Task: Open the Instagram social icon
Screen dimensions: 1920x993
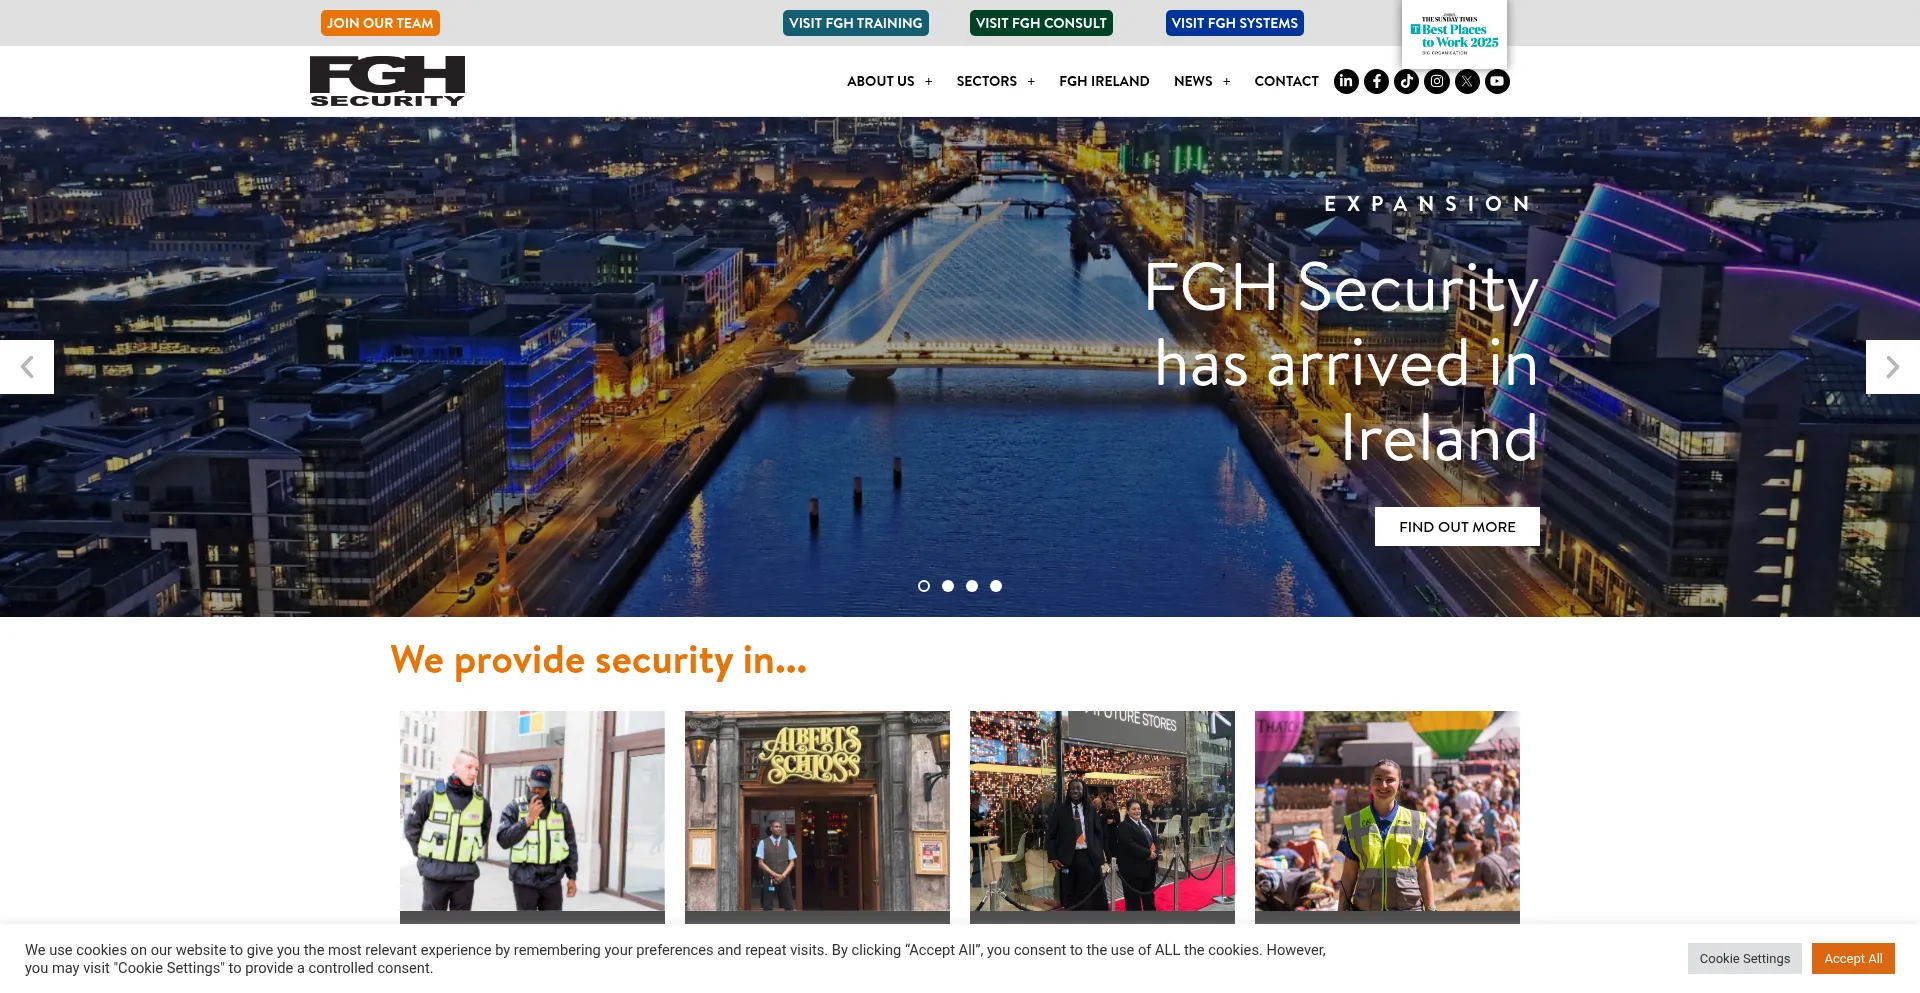Action: point(1437,81)
